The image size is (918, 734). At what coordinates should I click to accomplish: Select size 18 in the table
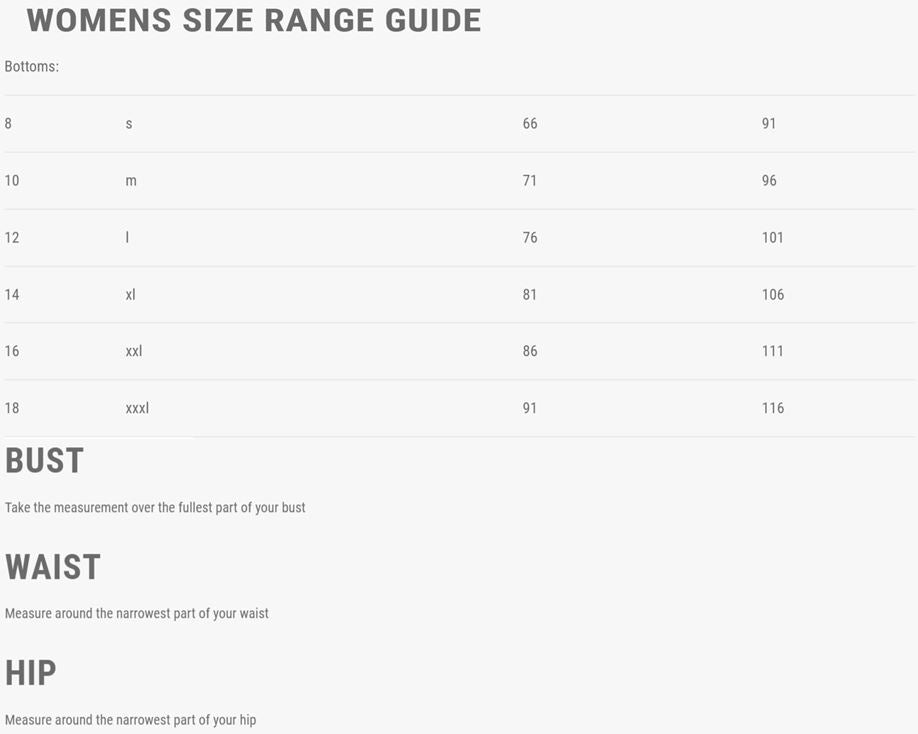[12, 408]
